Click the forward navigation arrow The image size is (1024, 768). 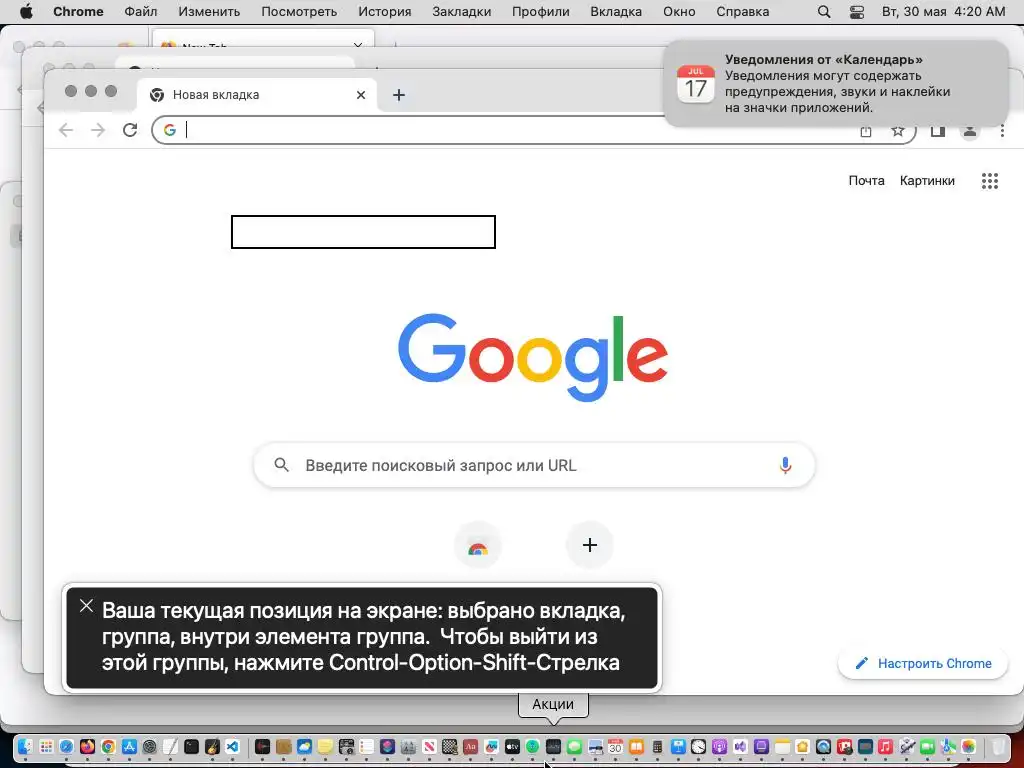click(x=98, y=130)
